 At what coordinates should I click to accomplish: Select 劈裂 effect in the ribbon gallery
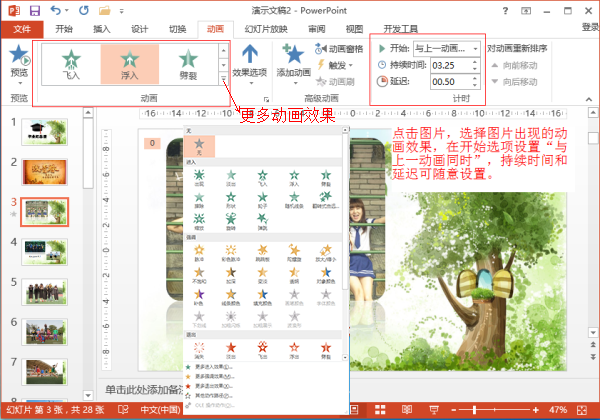pyautogui.click(x=188, y=64)
